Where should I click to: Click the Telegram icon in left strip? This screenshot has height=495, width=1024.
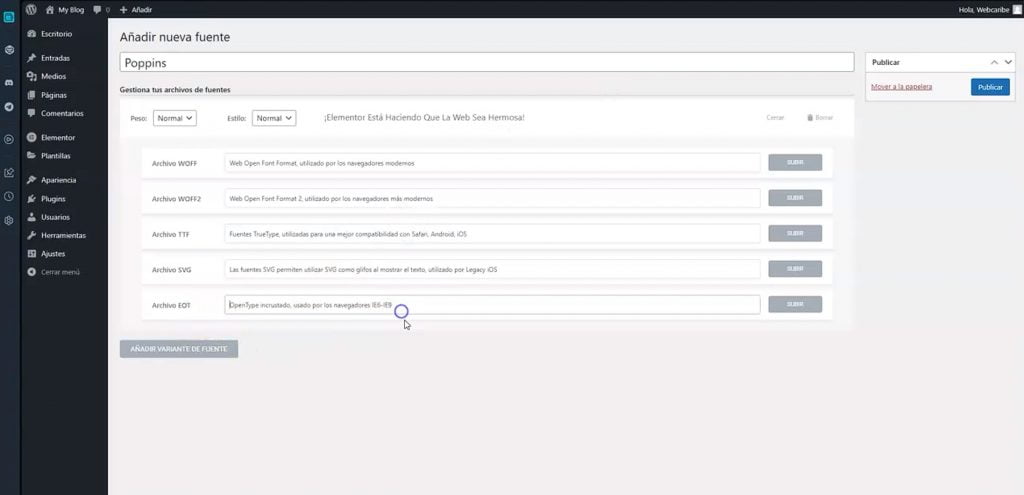(x=9, y=106)
